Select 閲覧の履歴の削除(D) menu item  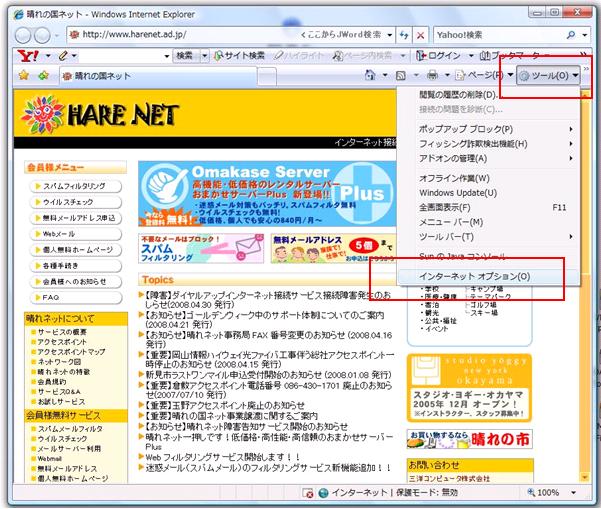coord(488,95)
